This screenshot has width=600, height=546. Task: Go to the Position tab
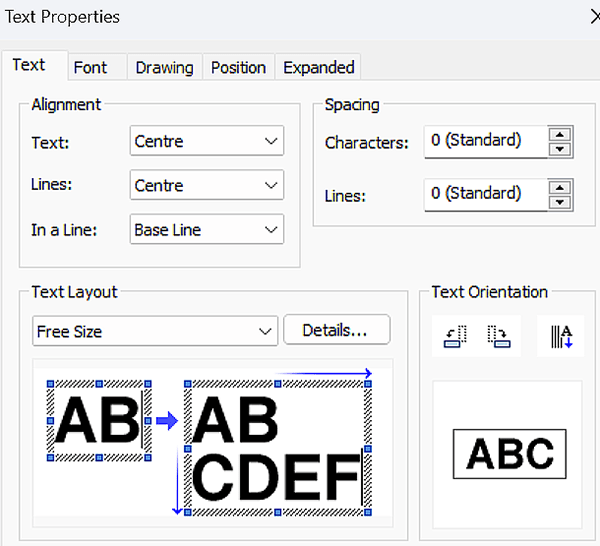238,67
